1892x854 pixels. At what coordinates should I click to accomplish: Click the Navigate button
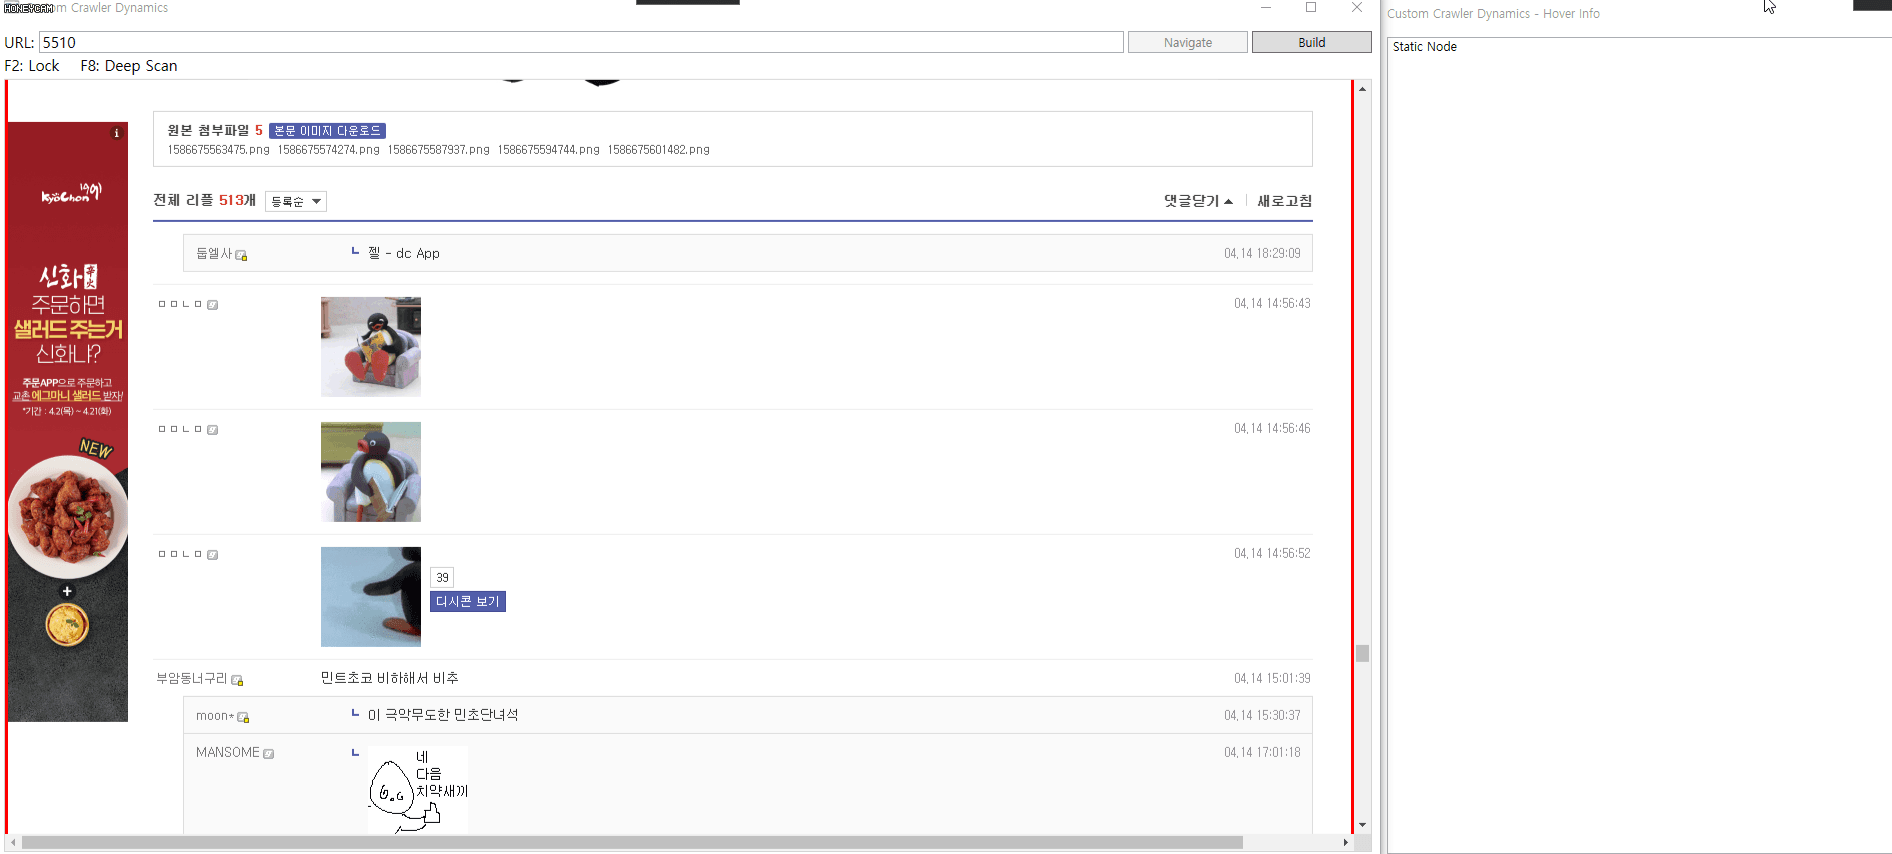[x=1188, y=42]
